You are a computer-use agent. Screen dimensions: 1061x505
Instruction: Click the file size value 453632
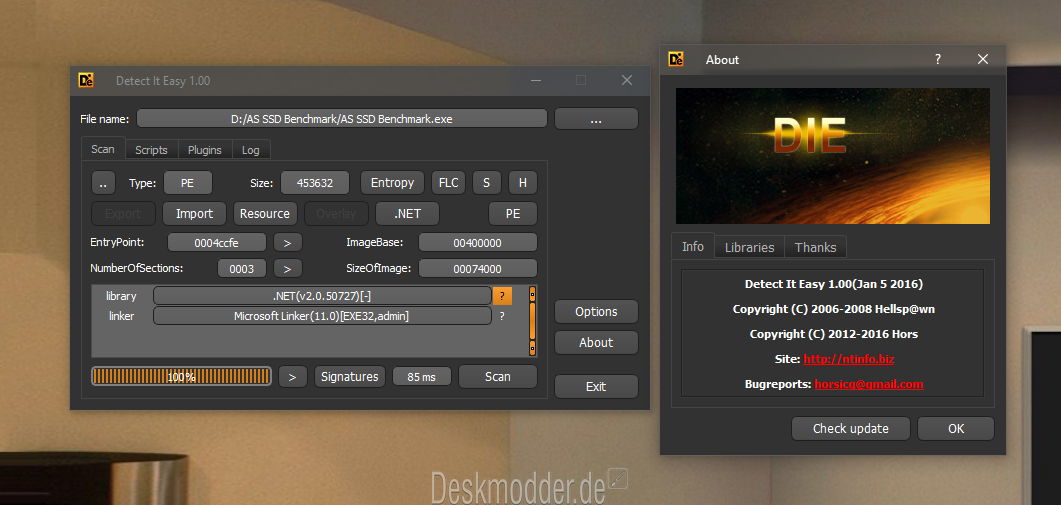(x=315, y=183)
